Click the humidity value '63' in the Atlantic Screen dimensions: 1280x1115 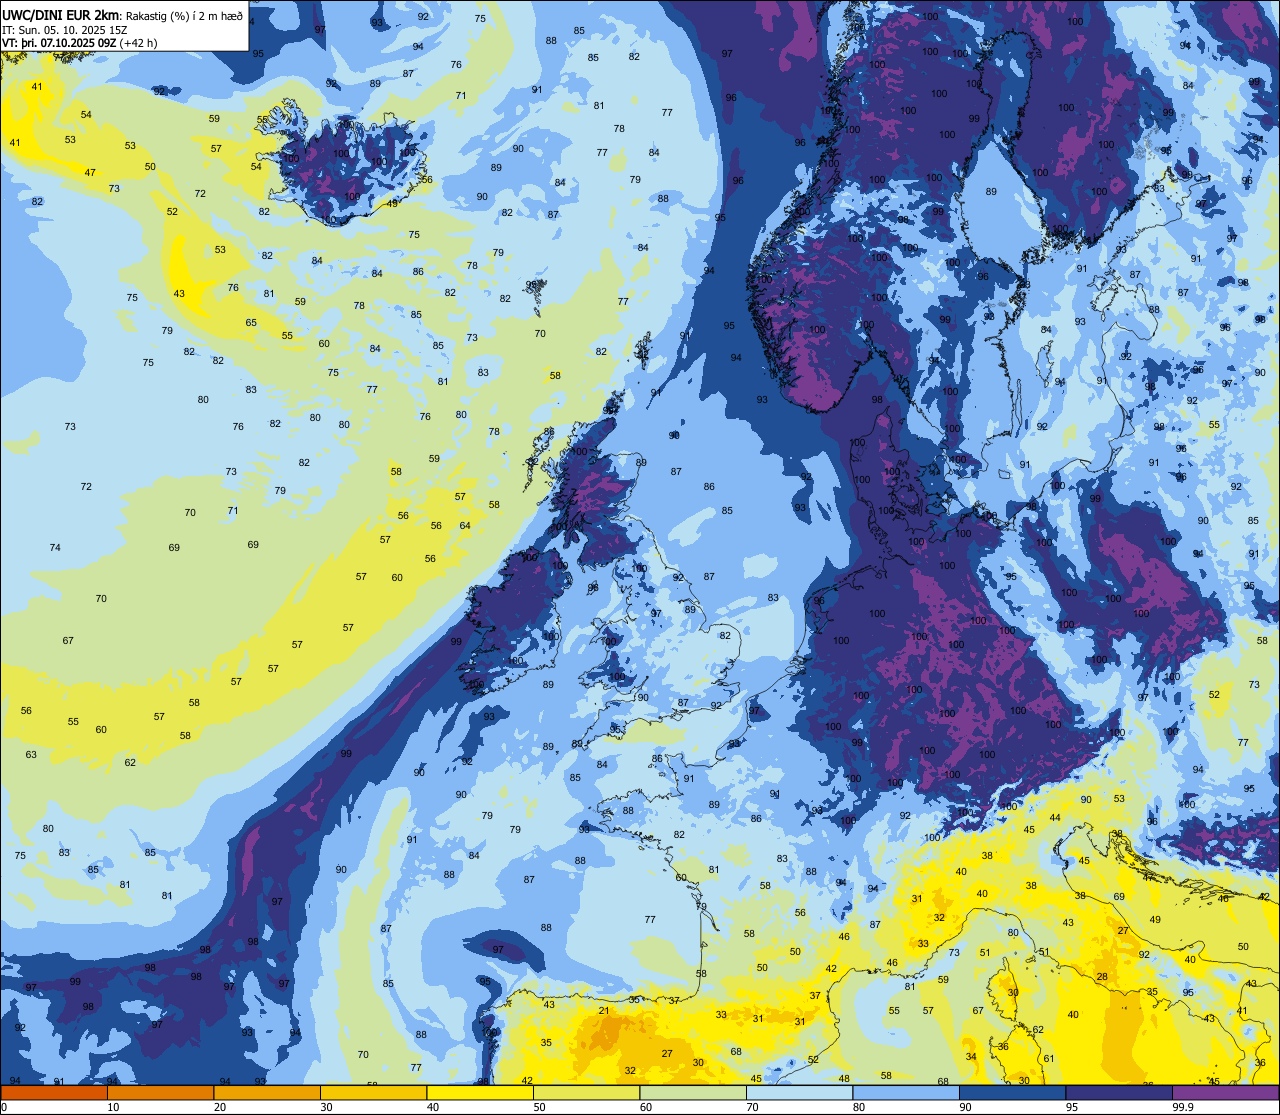[31, 754]
